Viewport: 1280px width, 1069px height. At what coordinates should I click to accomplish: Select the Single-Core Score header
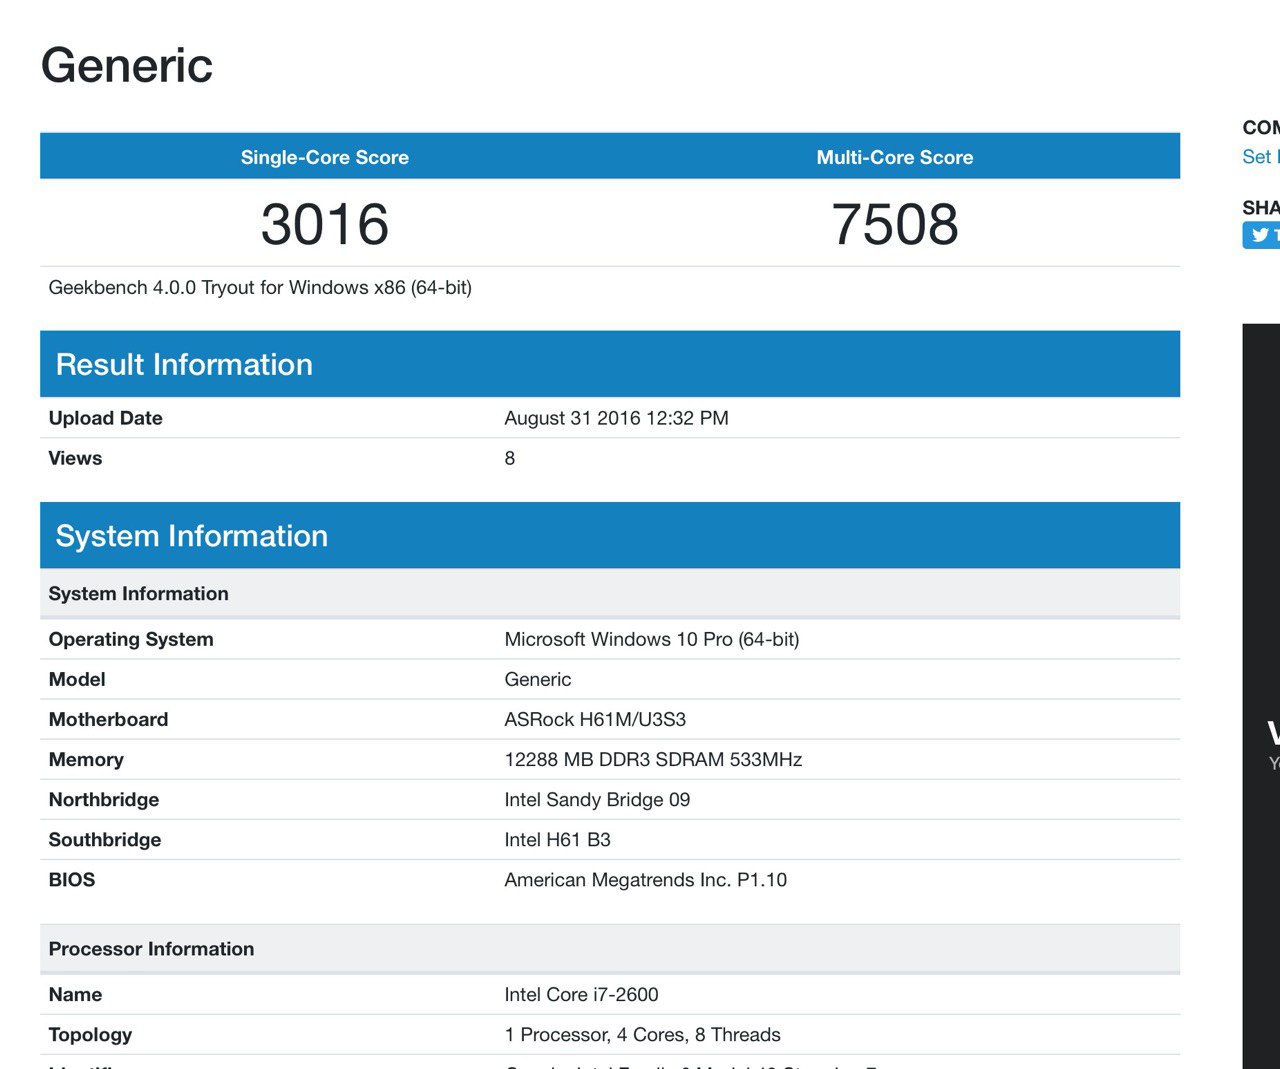pos(325,157)
